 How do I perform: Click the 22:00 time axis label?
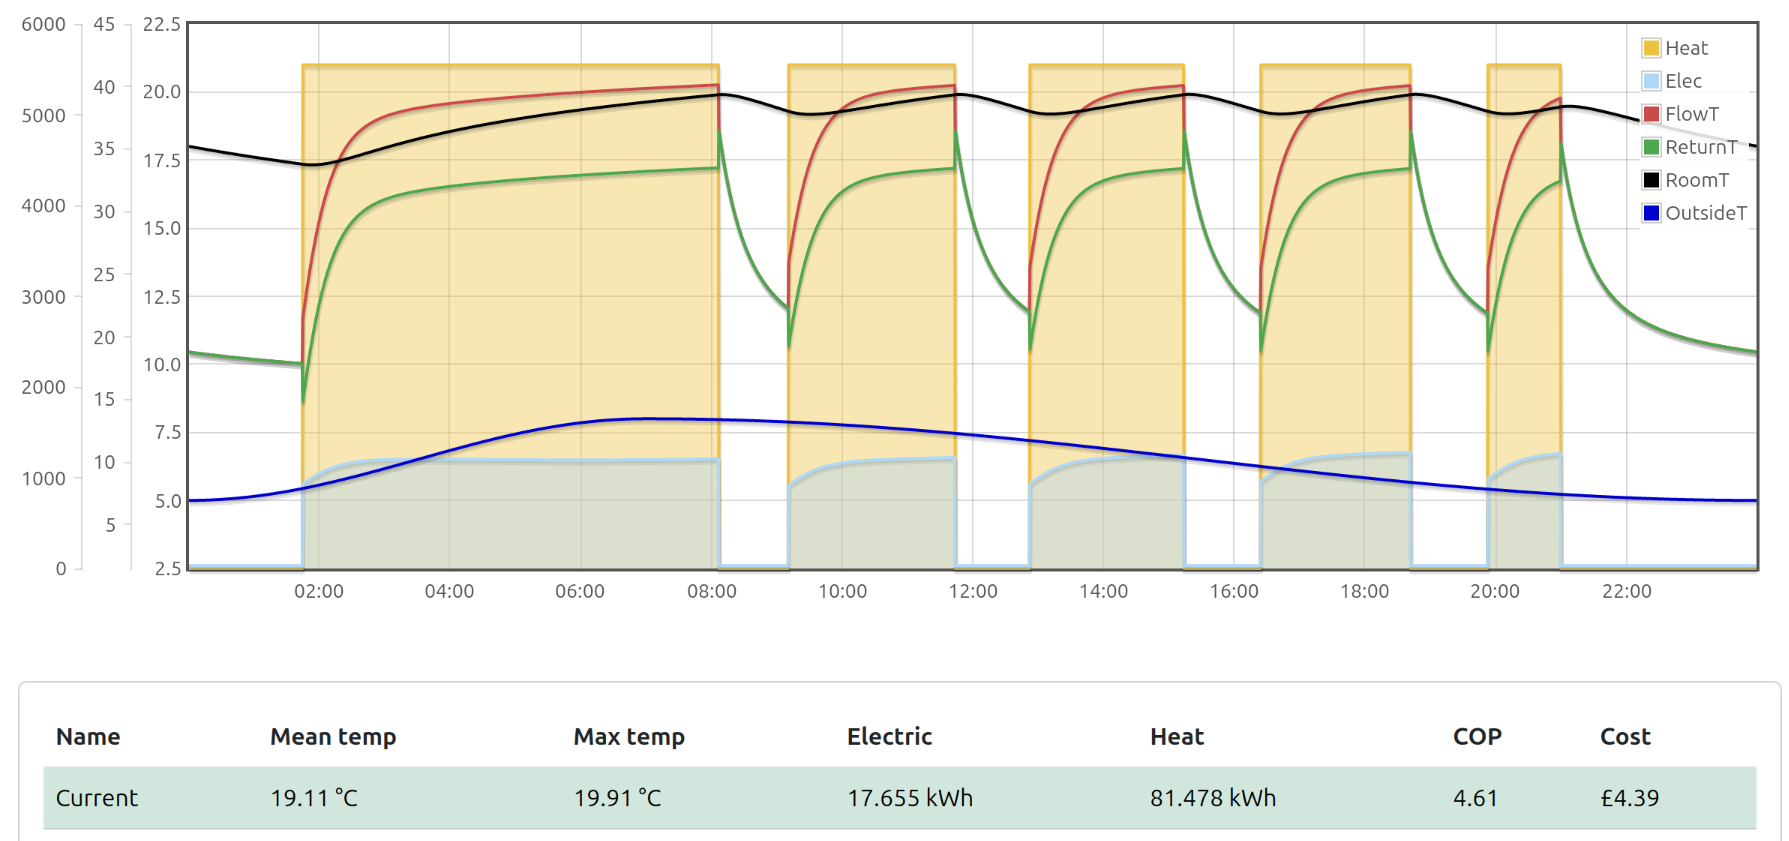coord(1627,591)
